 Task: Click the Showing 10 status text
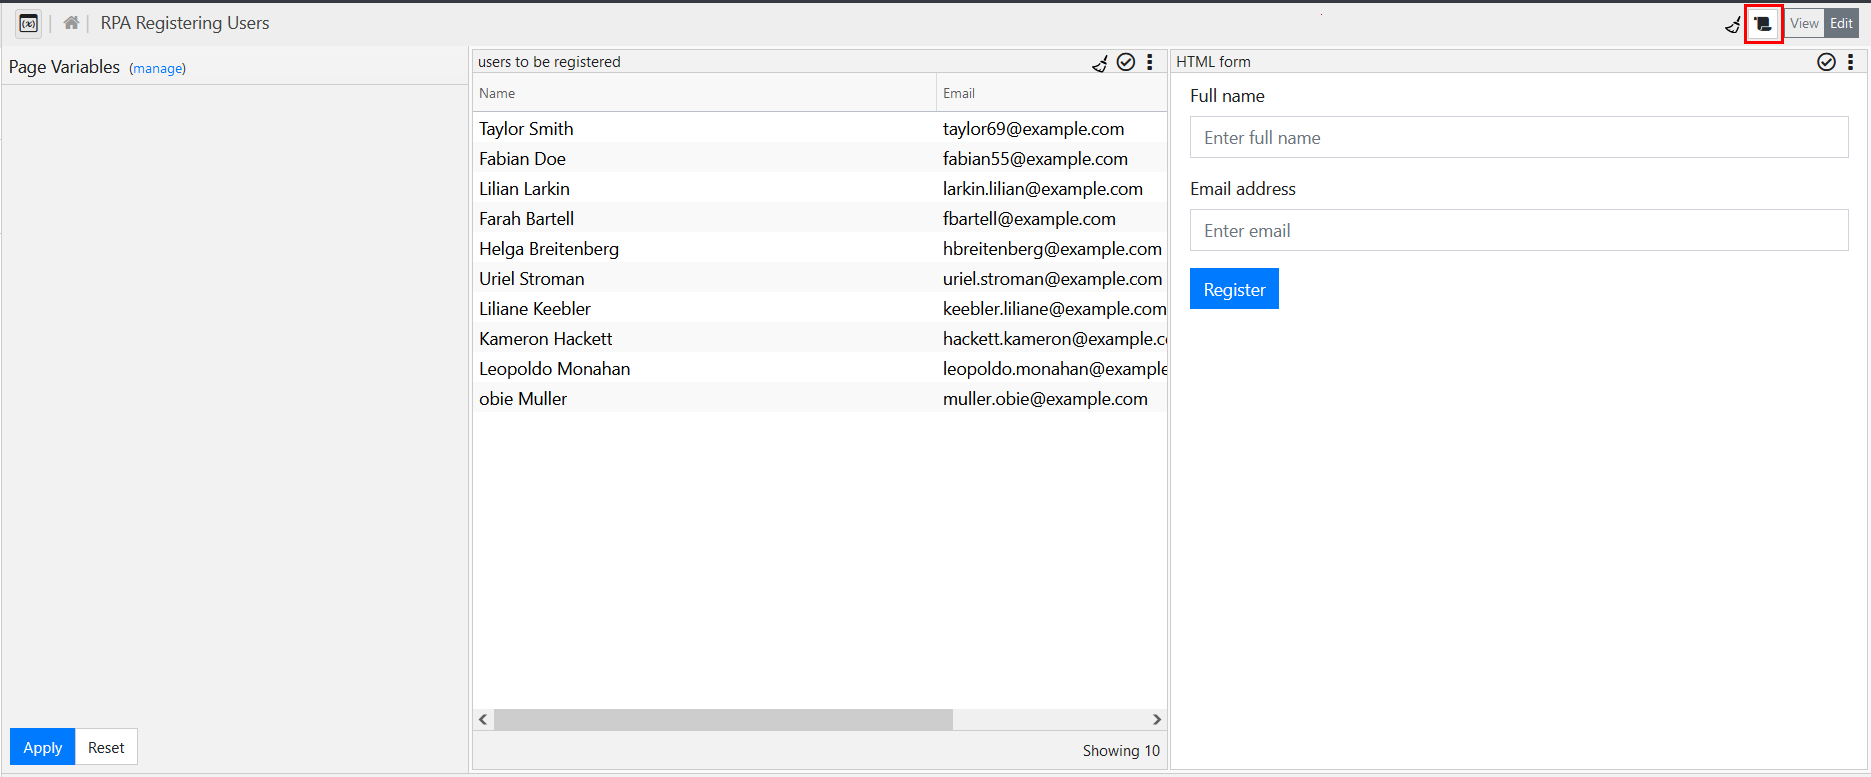[1121, 750]
